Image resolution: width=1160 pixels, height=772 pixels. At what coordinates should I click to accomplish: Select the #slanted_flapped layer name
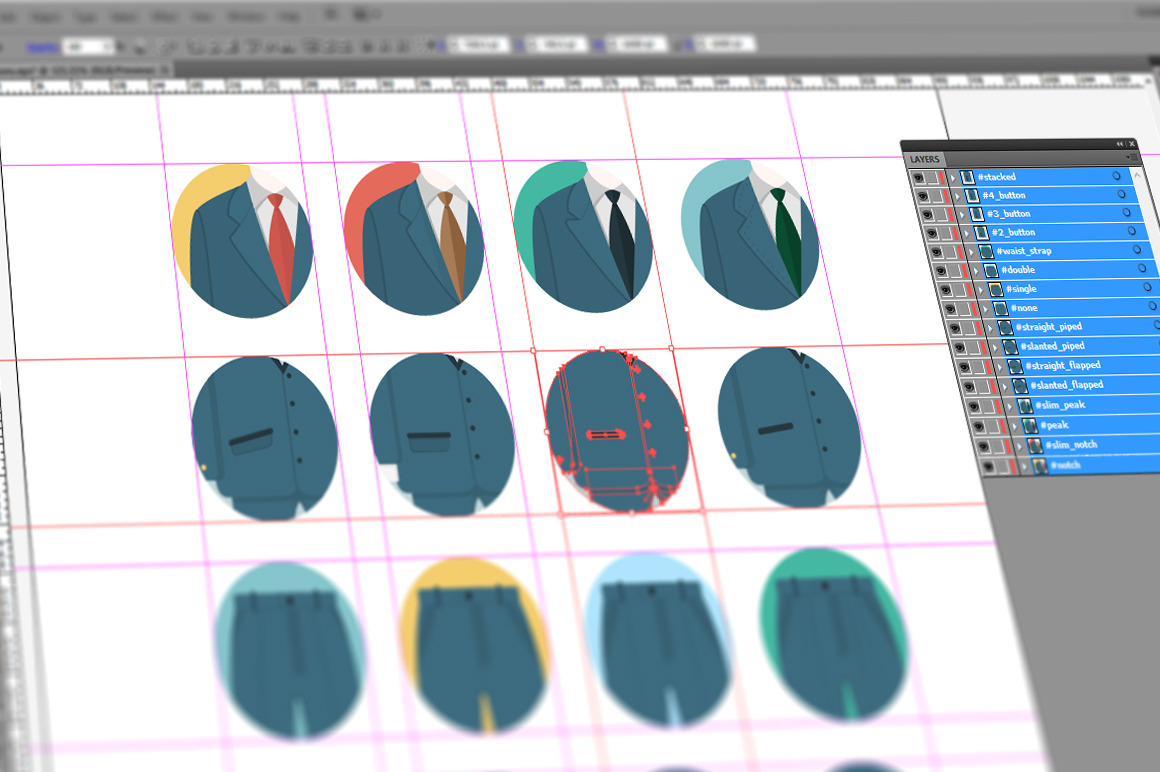click(1066, 385)
